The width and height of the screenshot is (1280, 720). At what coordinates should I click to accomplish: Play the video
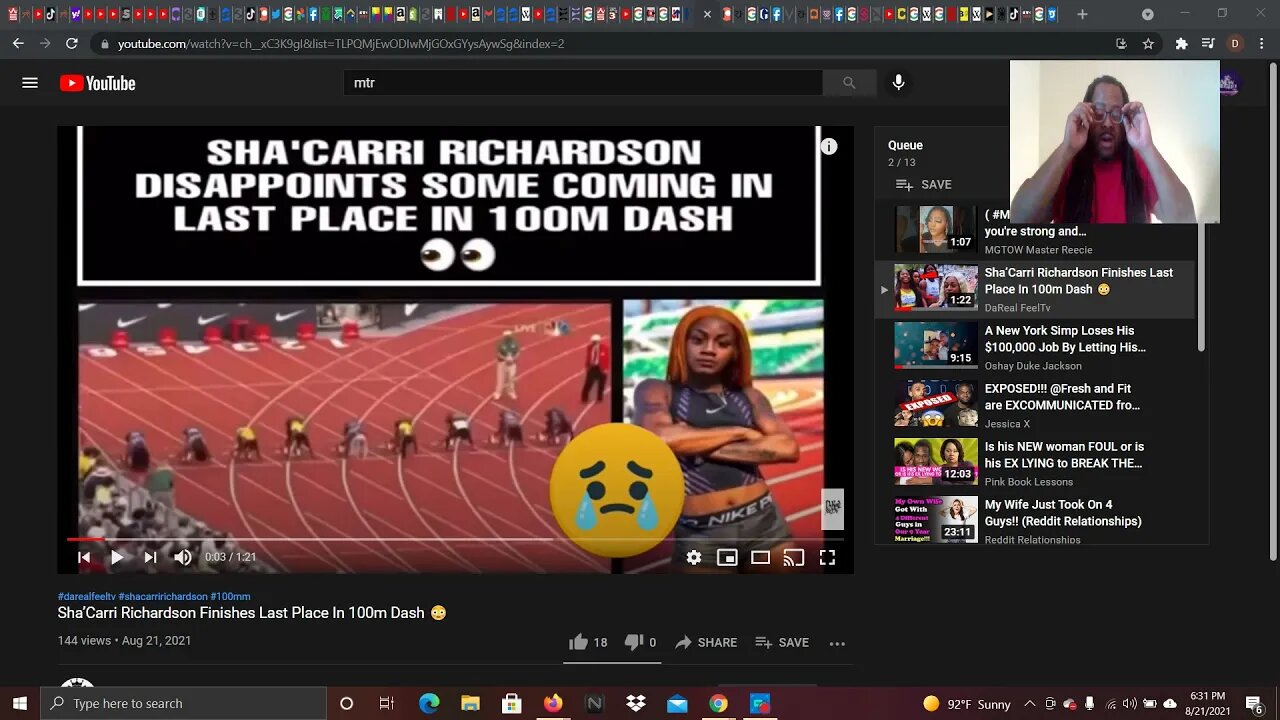click(x=117, y=557)
